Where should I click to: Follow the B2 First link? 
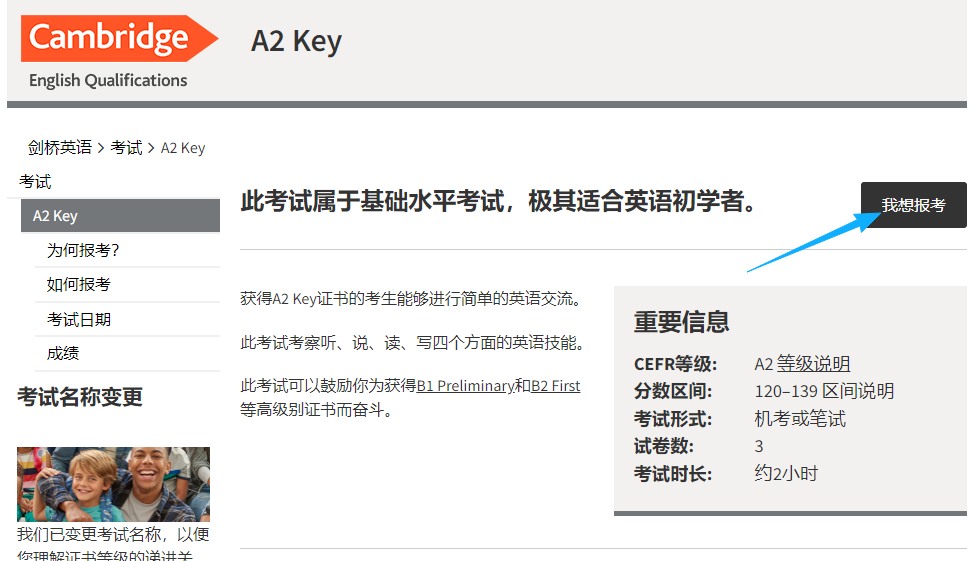coord(555,386)
